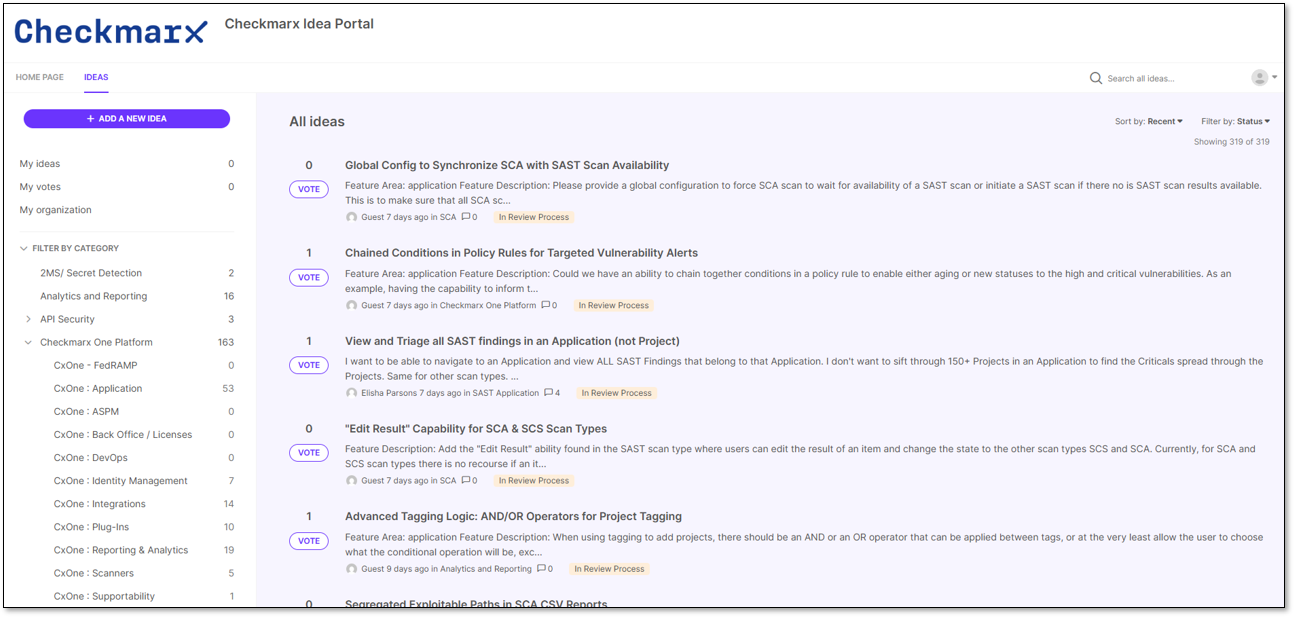Image resolution: width=1294 pixels, height=617 pixels.
Task: Filter by 2MS/ Secret Detection category
Action: click(91, 273)
